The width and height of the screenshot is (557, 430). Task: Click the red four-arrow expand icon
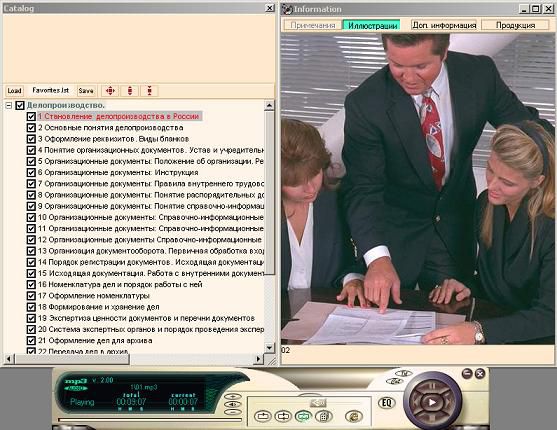click(x=110, y=91)
